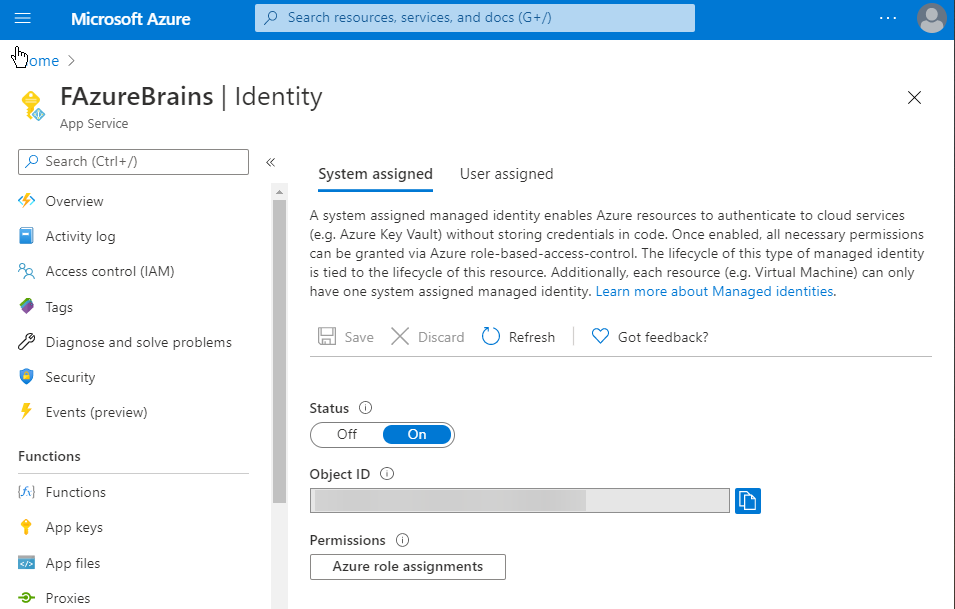955x609 pixels.
Task: Switch Status toggle to Off
Action: [347, 435]
